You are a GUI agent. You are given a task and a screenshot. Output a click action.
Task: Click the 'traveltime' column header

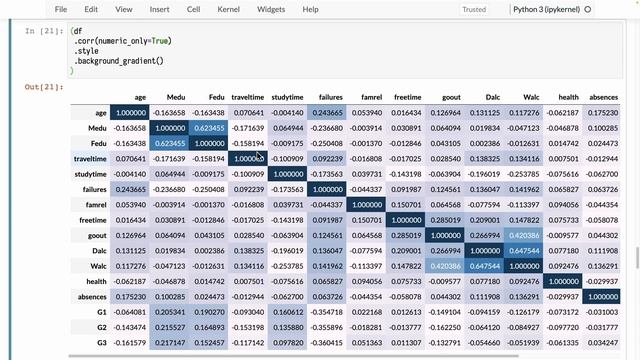[248, 97]
